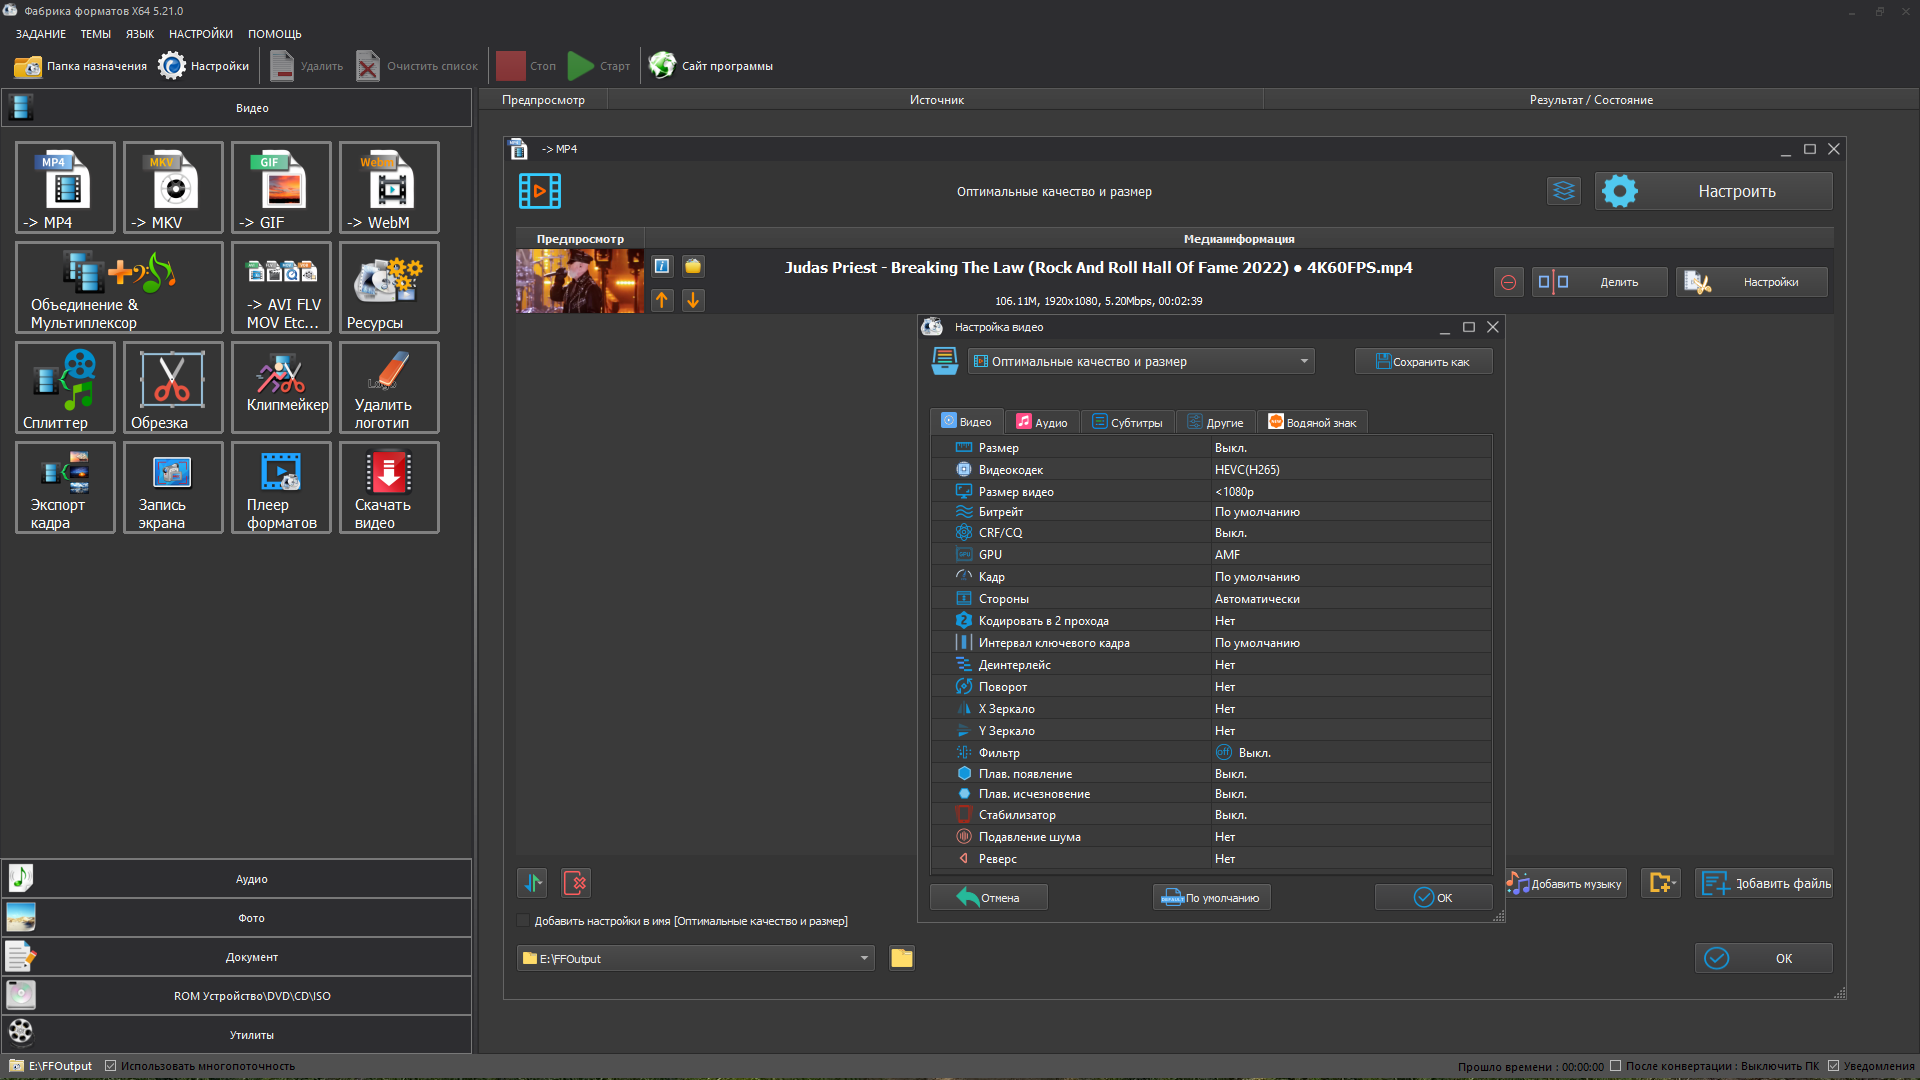The width and height of the screenshot is (1920, 1080).
Task: Toggle Добавить настройки в имя checkbox
Action: tap(523, 921)
